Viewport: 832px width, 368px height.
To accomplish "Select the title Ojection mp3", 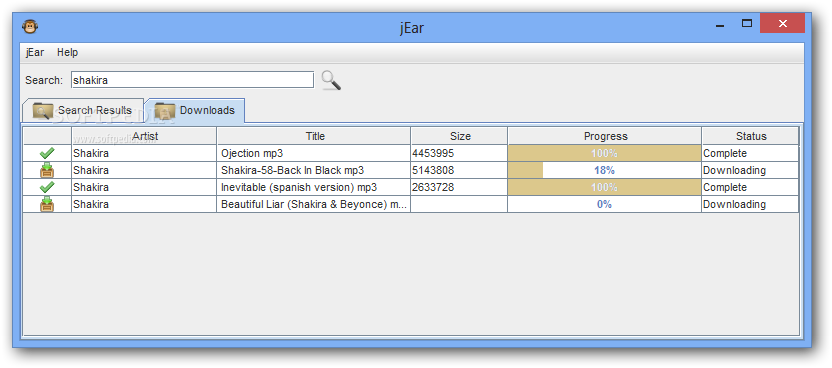I will point(252,153).
